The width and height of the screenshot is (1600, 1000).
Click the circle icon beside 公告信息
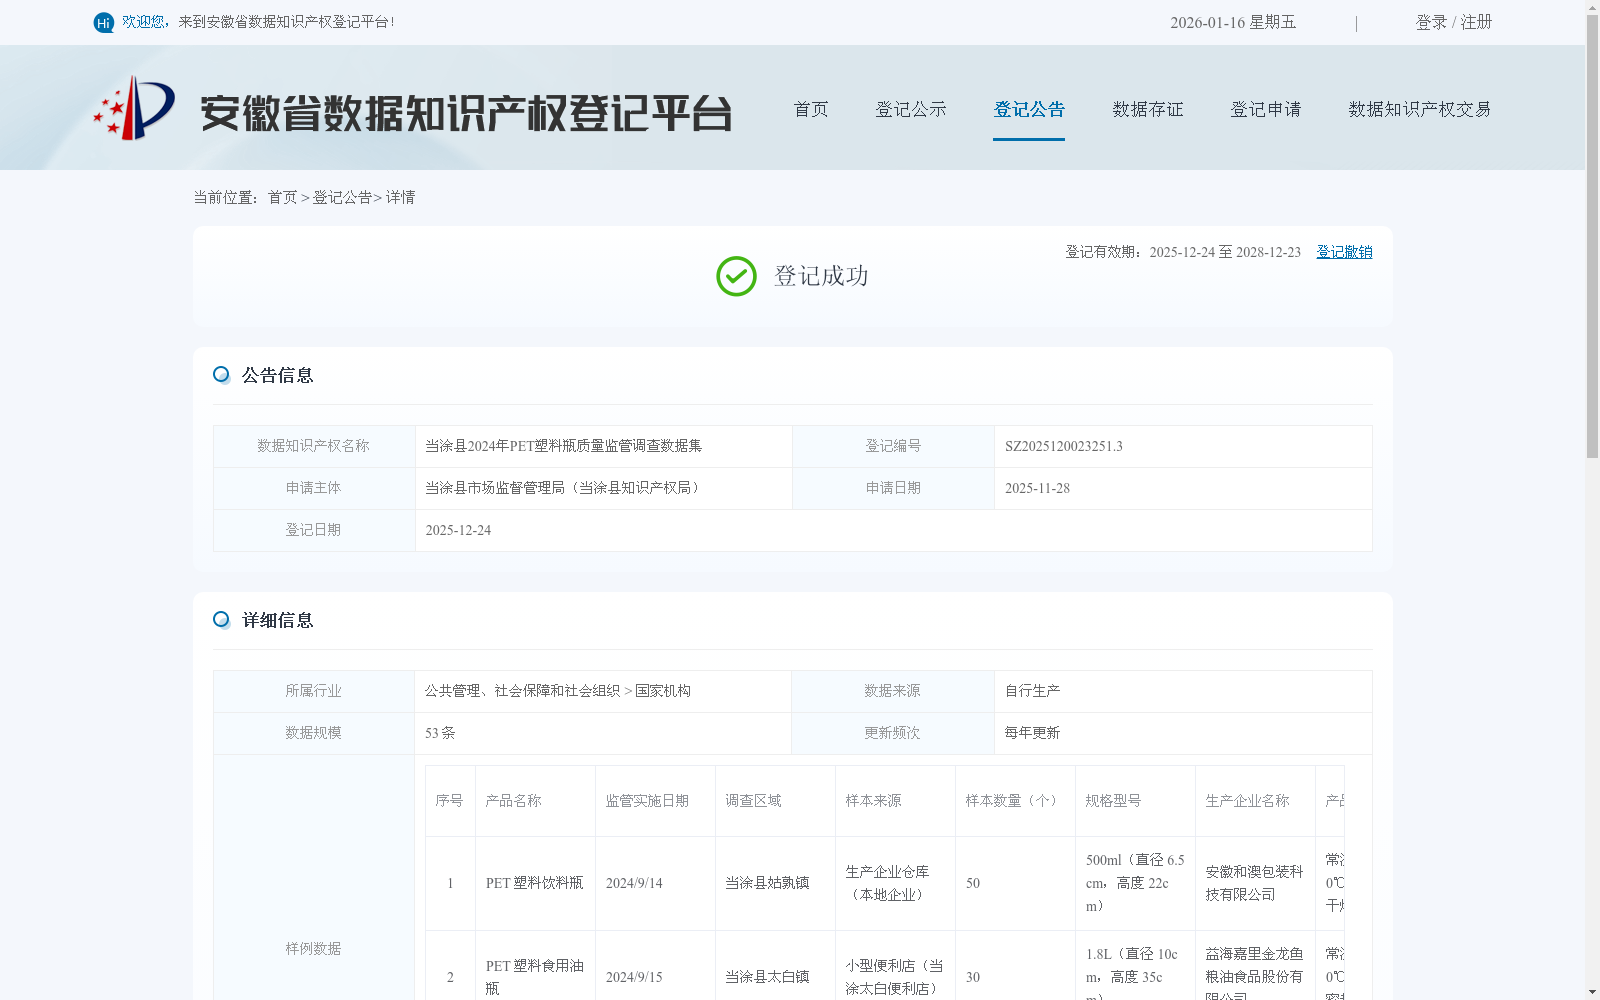(x=221, y=375)
